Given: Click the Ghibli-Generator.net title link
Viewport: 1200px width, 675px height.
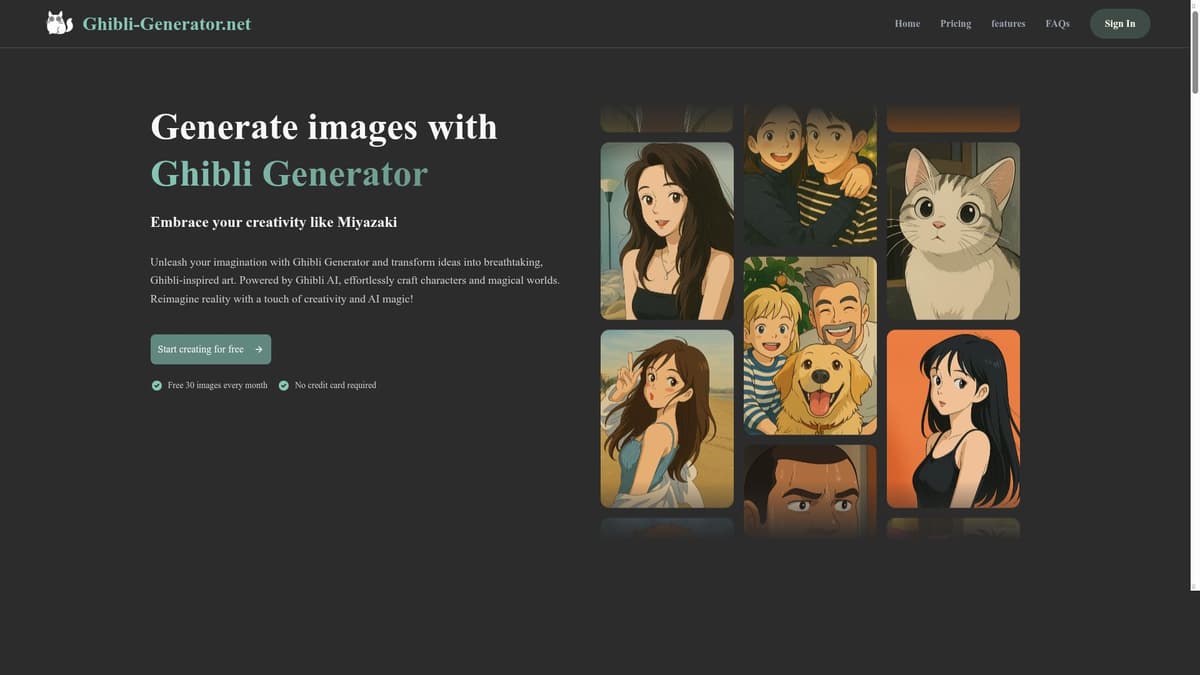Looking at the screenshot, I should pos(167,21).
